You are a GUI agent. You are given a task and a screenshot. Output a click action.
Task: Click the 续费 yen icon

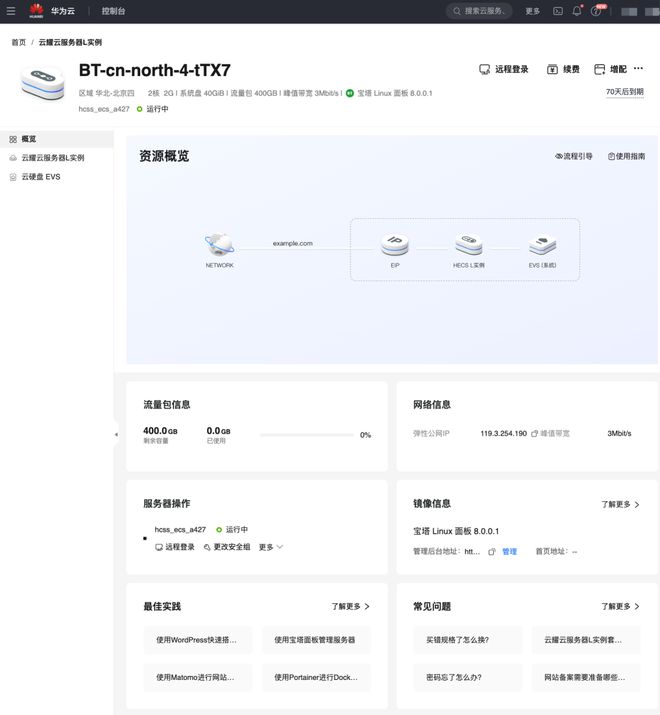(552, 69)
